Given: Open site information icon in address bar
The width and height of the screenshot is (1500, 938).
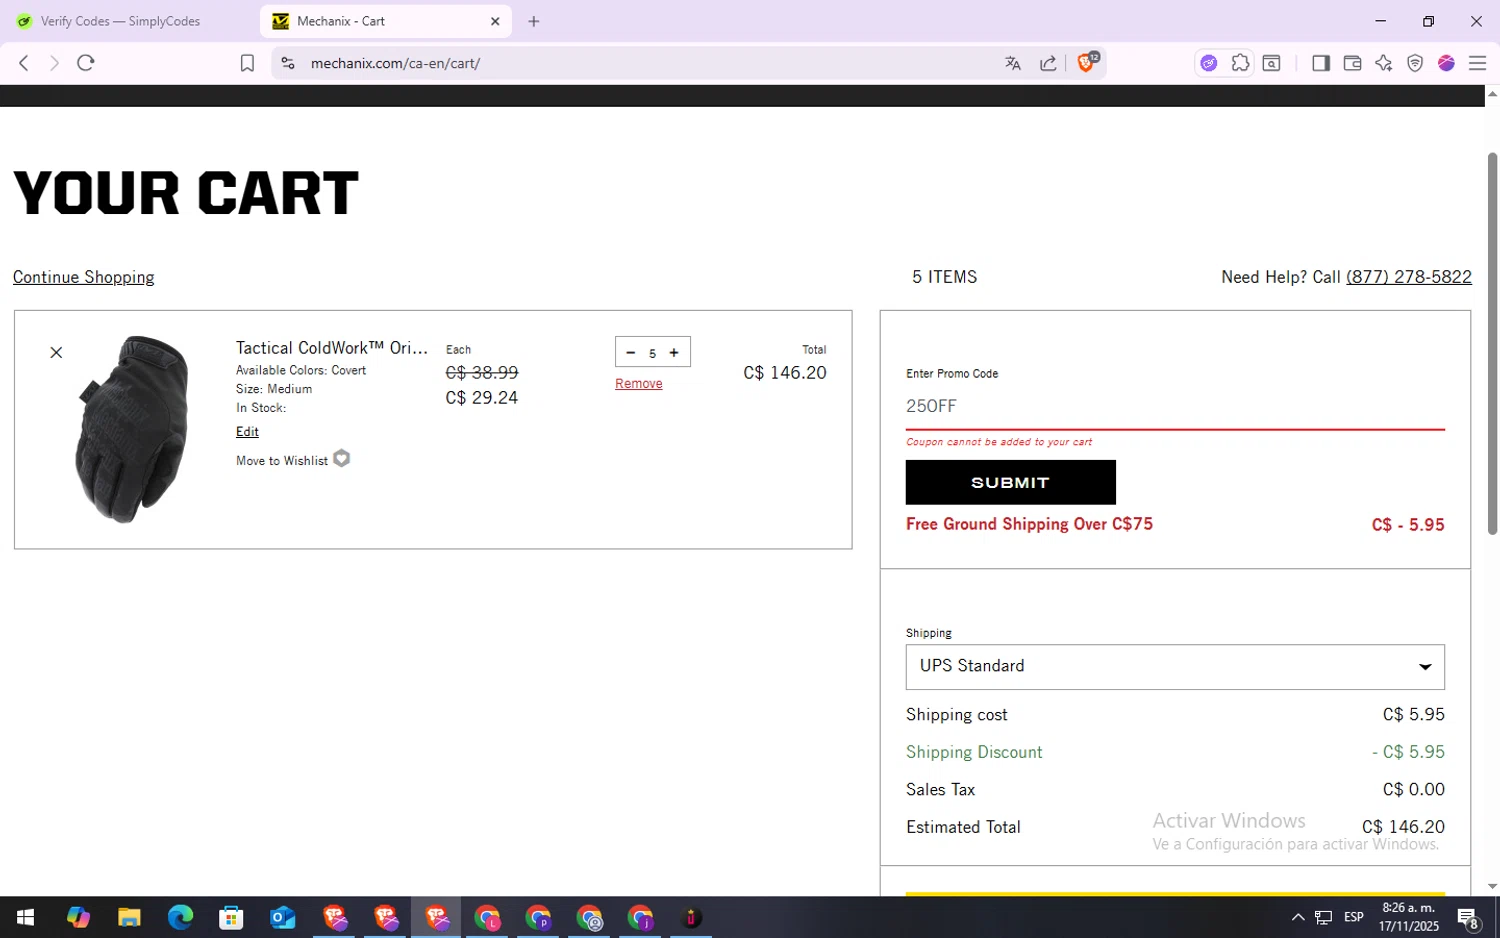Looking at the screenshot, I should (288, 63).
